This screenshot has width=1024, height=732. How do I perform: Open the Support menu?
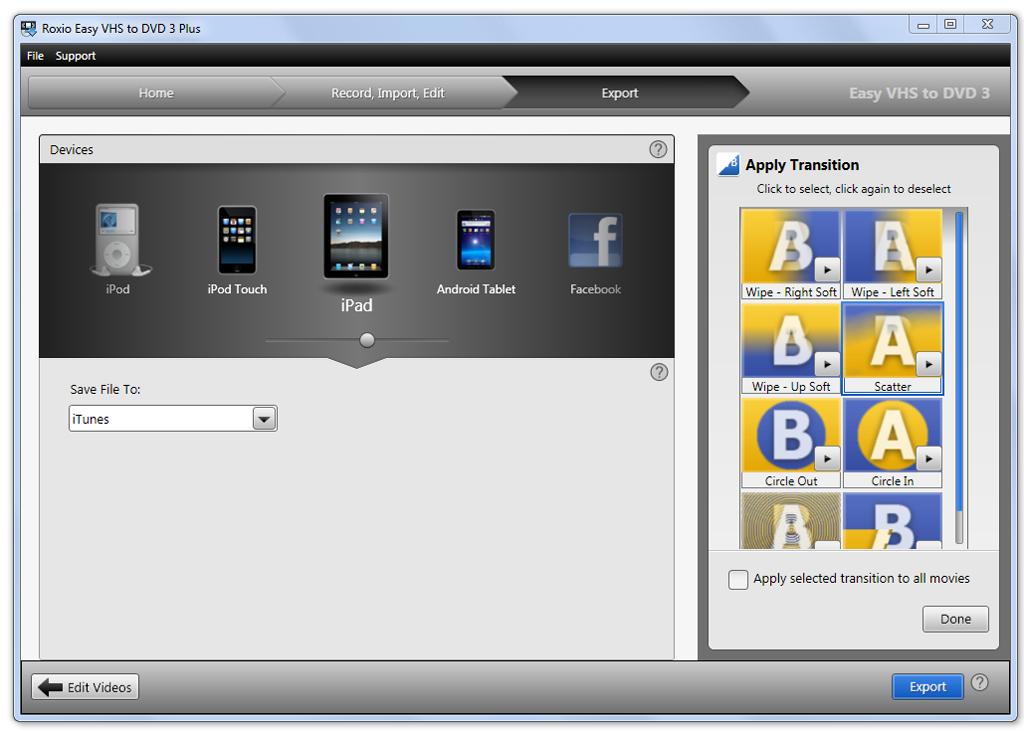76,56
